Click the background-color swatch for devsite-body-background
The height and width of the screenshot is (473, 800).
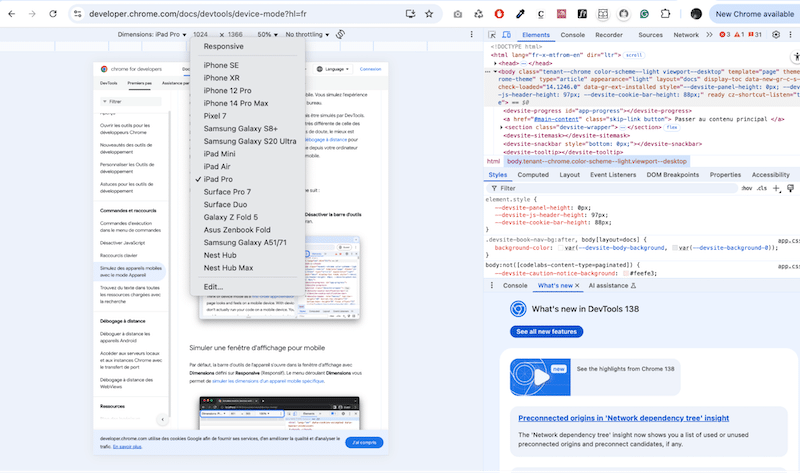pos(560,248)
